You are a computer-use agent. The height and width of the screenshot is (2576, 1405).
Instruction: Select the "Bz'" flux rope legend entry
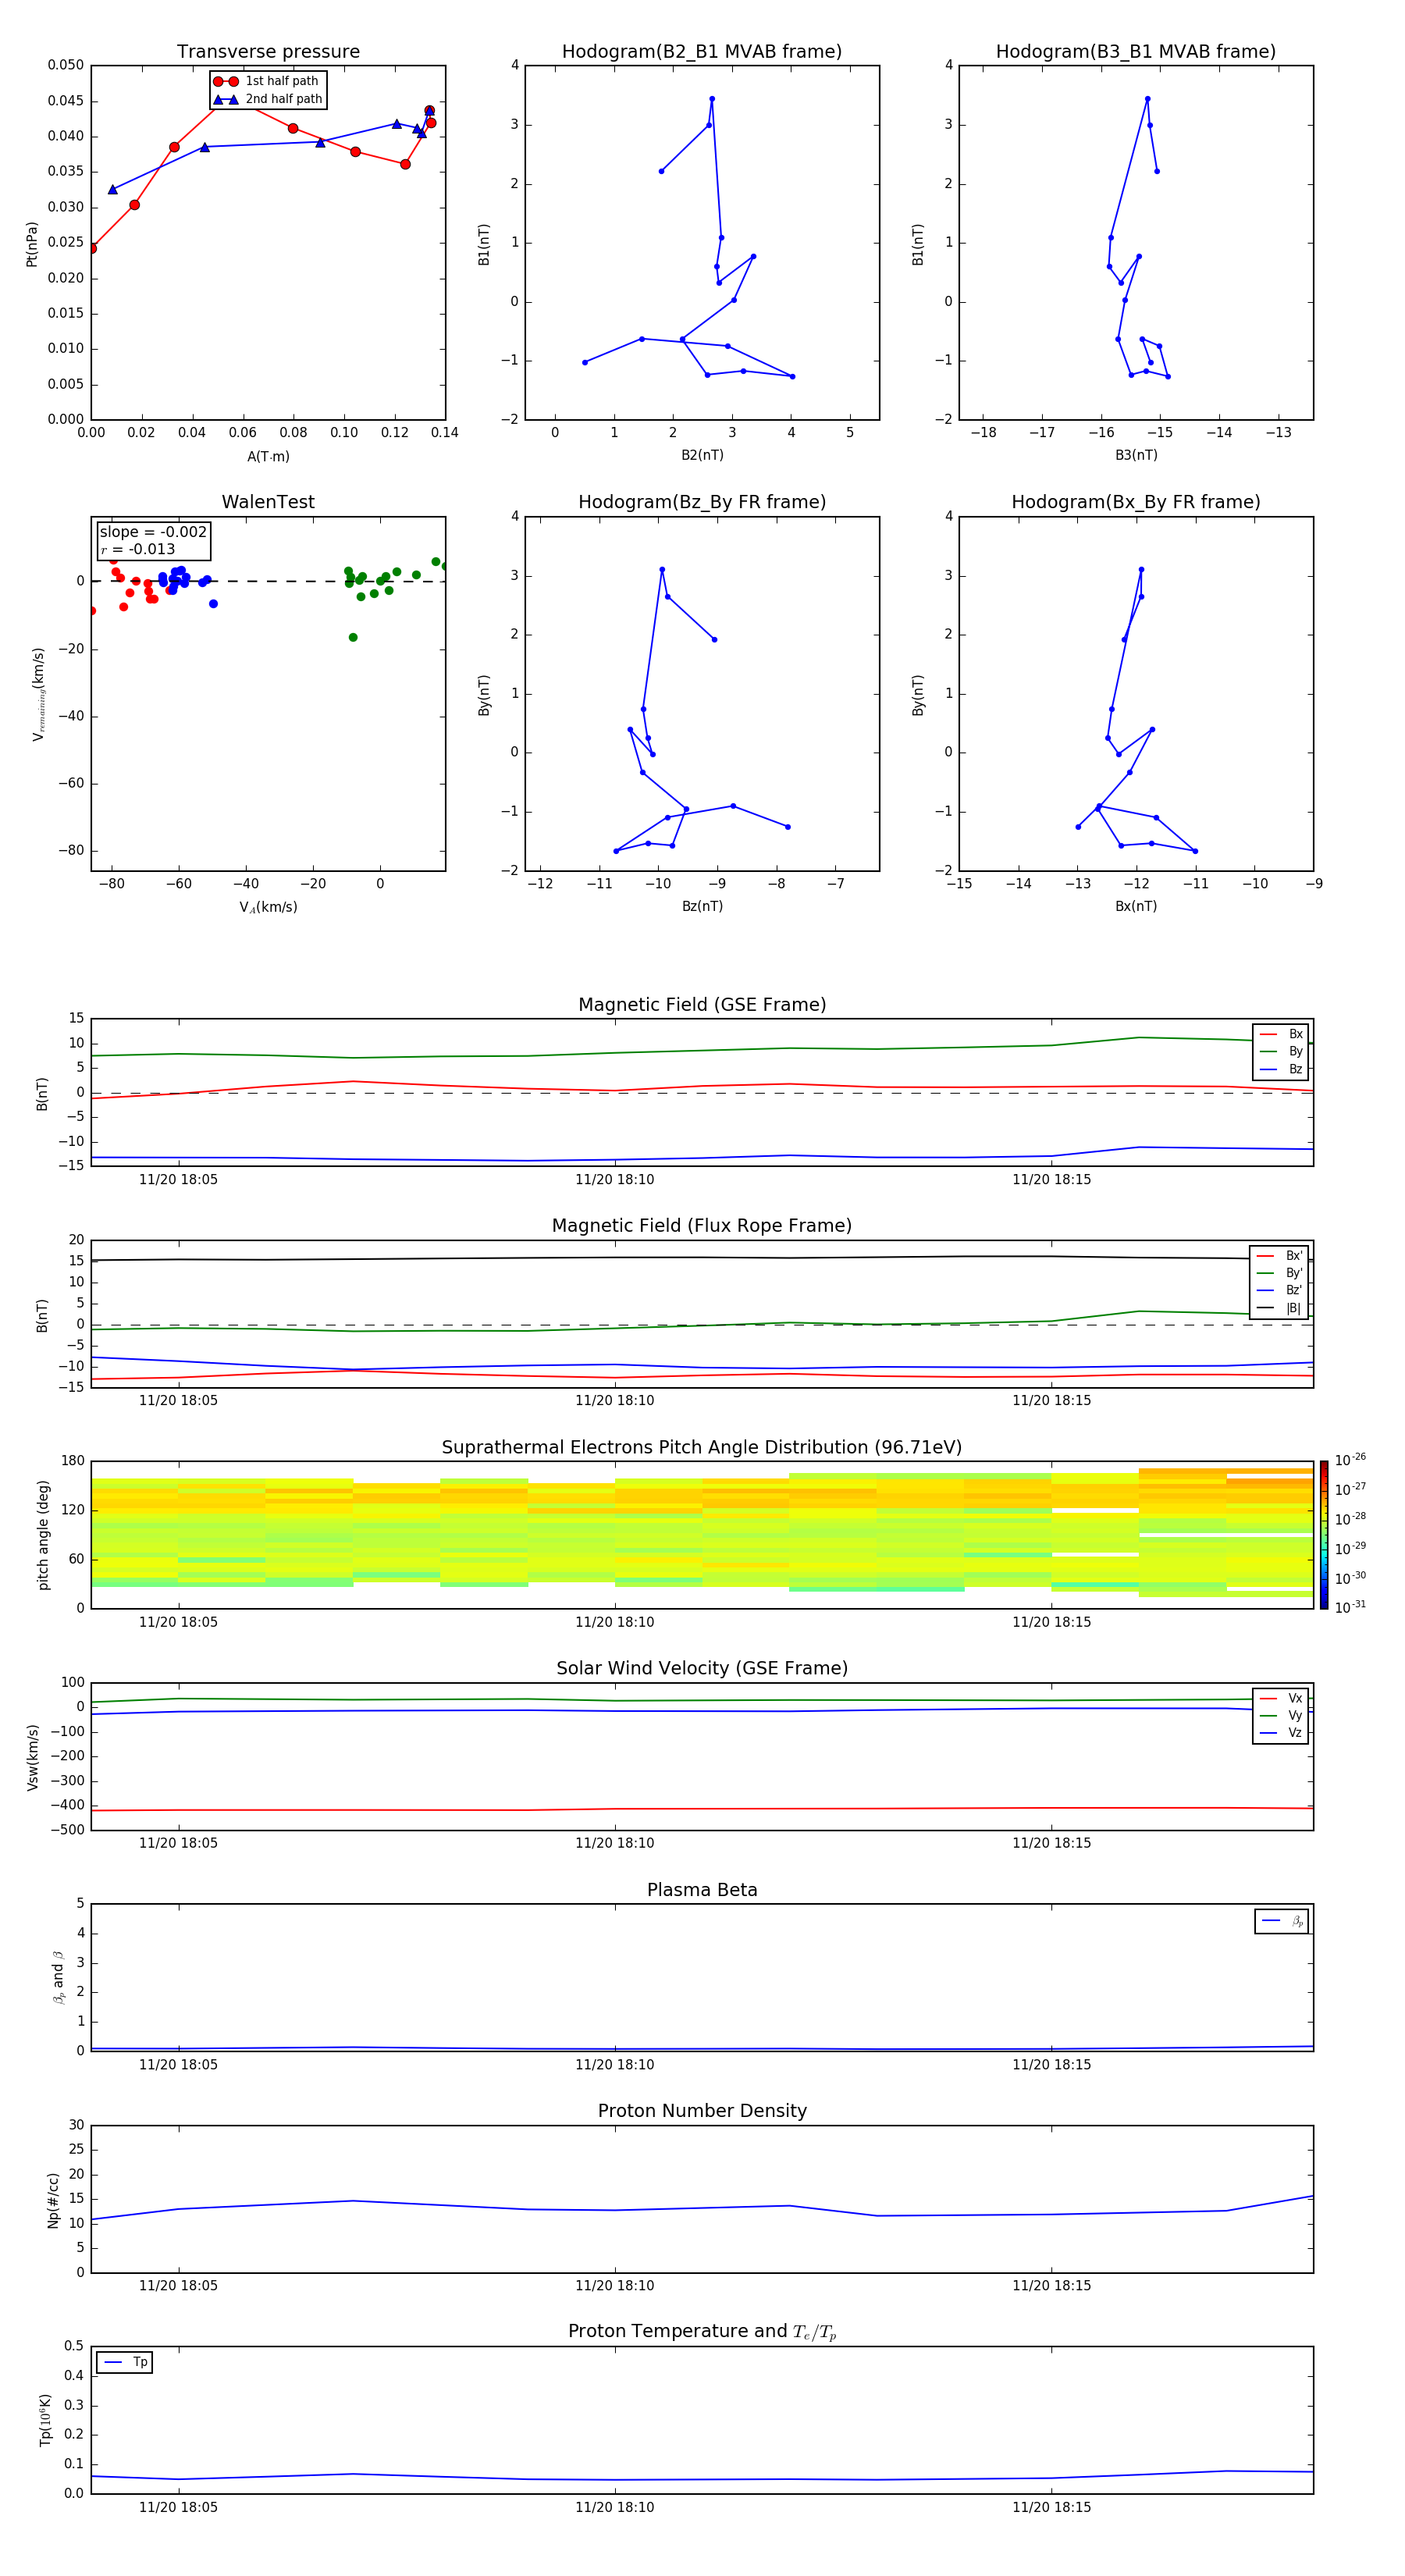coord(1280,1290)
